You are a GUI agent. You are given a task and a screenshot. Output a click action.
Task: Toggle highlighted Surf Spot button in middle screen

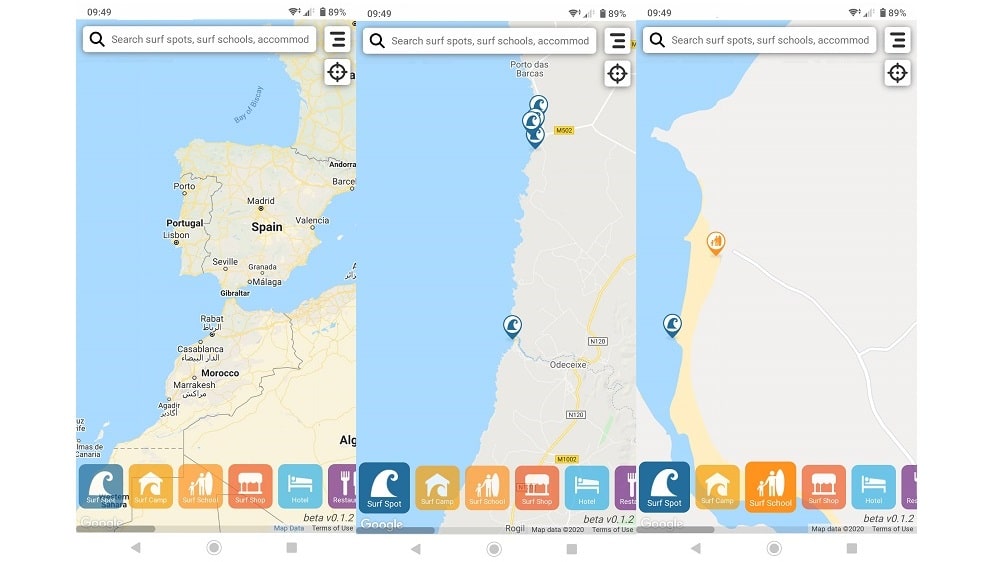pos(385,488)
